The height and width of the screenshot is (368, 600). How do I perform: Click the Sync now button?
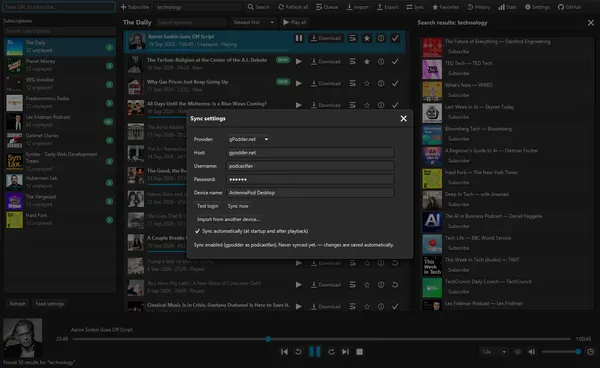238,206
